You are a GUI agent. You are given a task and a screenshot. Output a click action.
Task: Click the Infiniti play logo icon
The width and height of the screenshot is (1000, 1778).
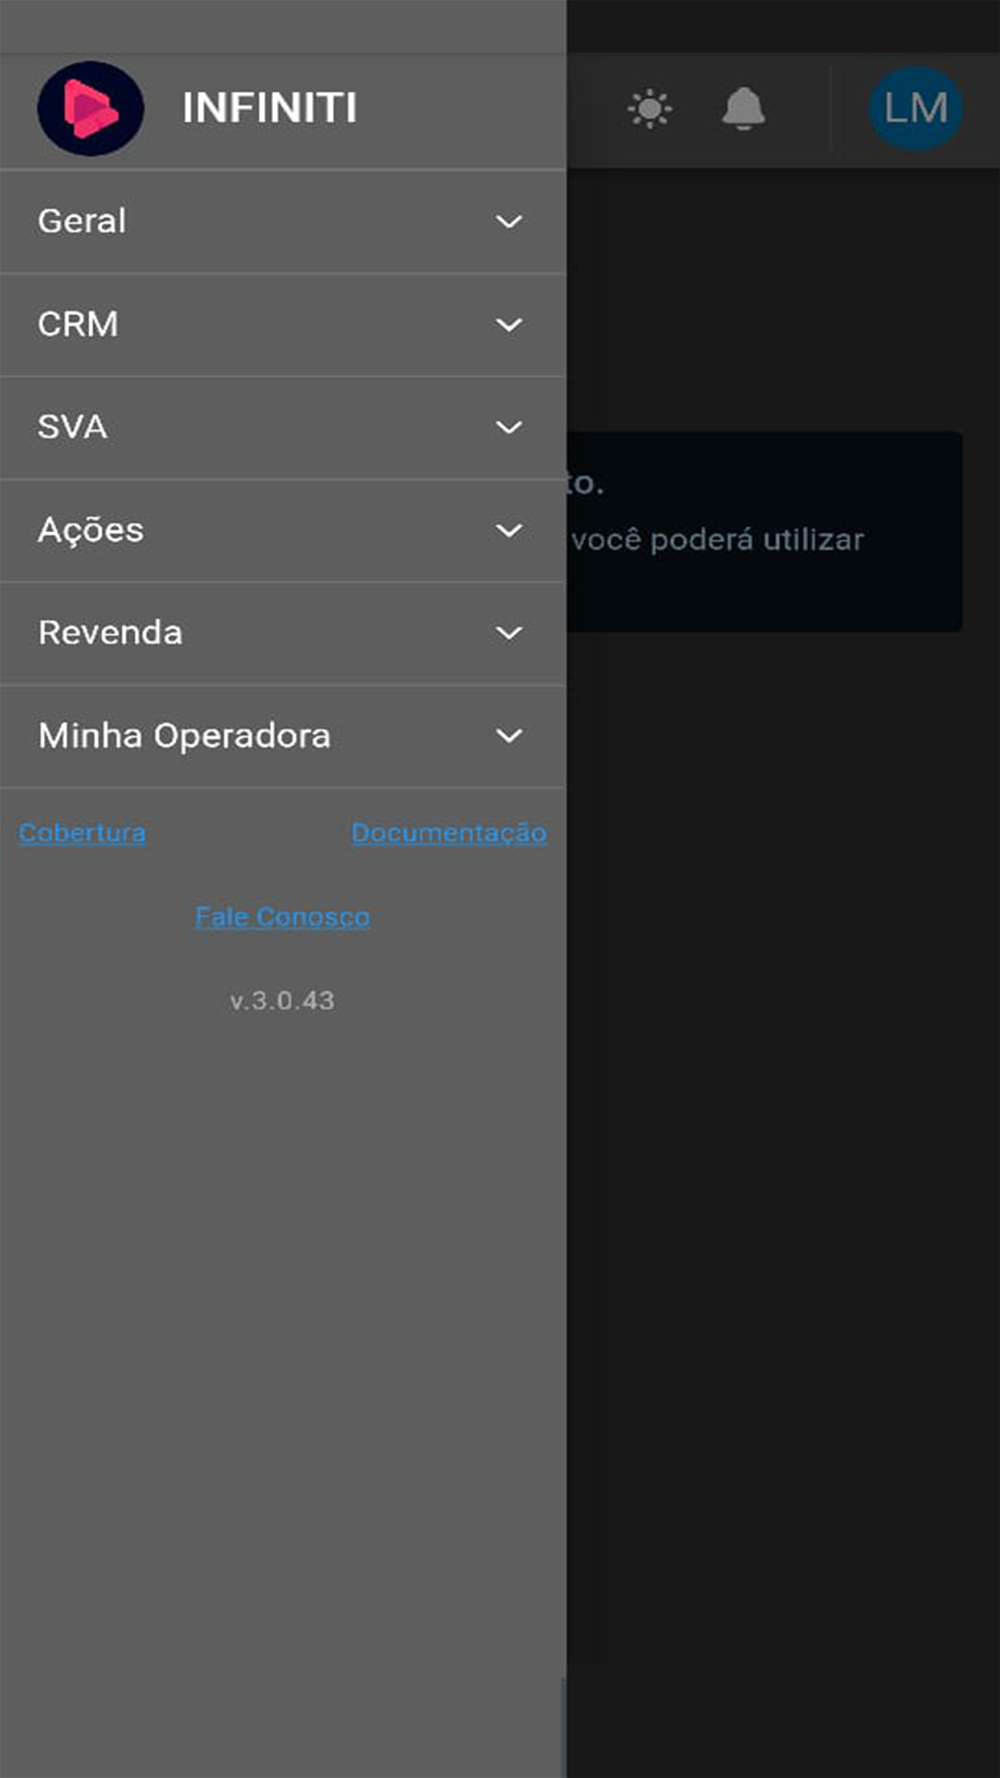click(x=90, y=108)
